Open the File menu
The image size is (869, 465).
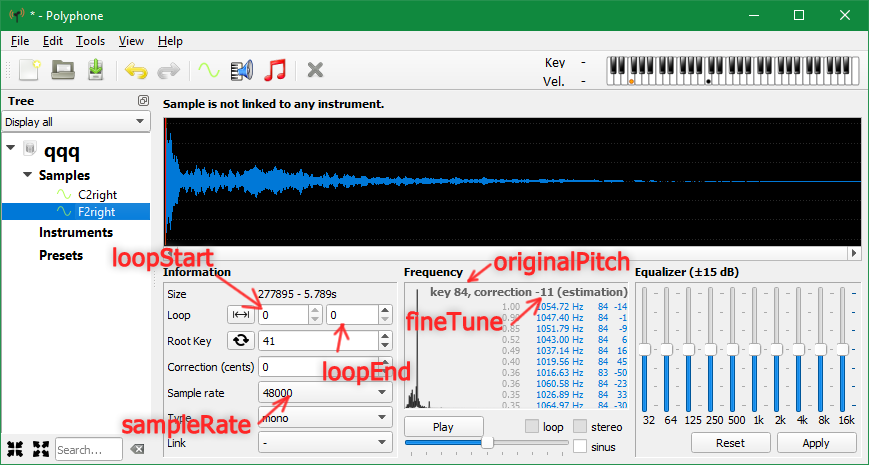tap(20, 41)
